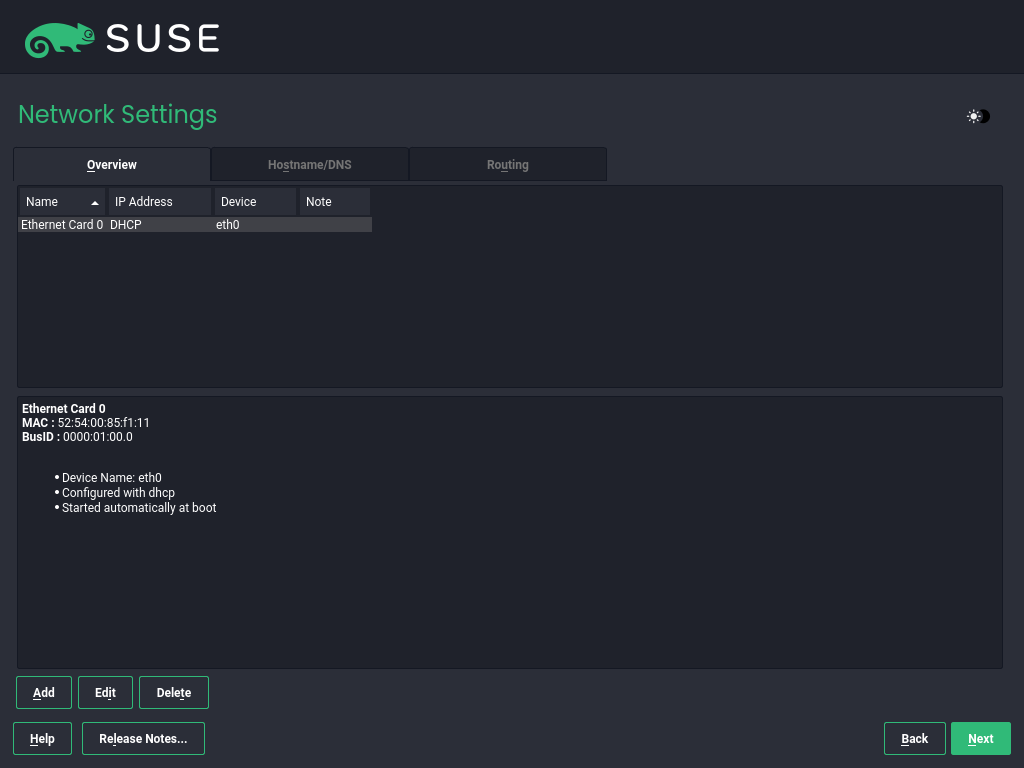Edit the selected network card
The height and width of the screenshot is (768, 1024).
click(x=105, y=692)
